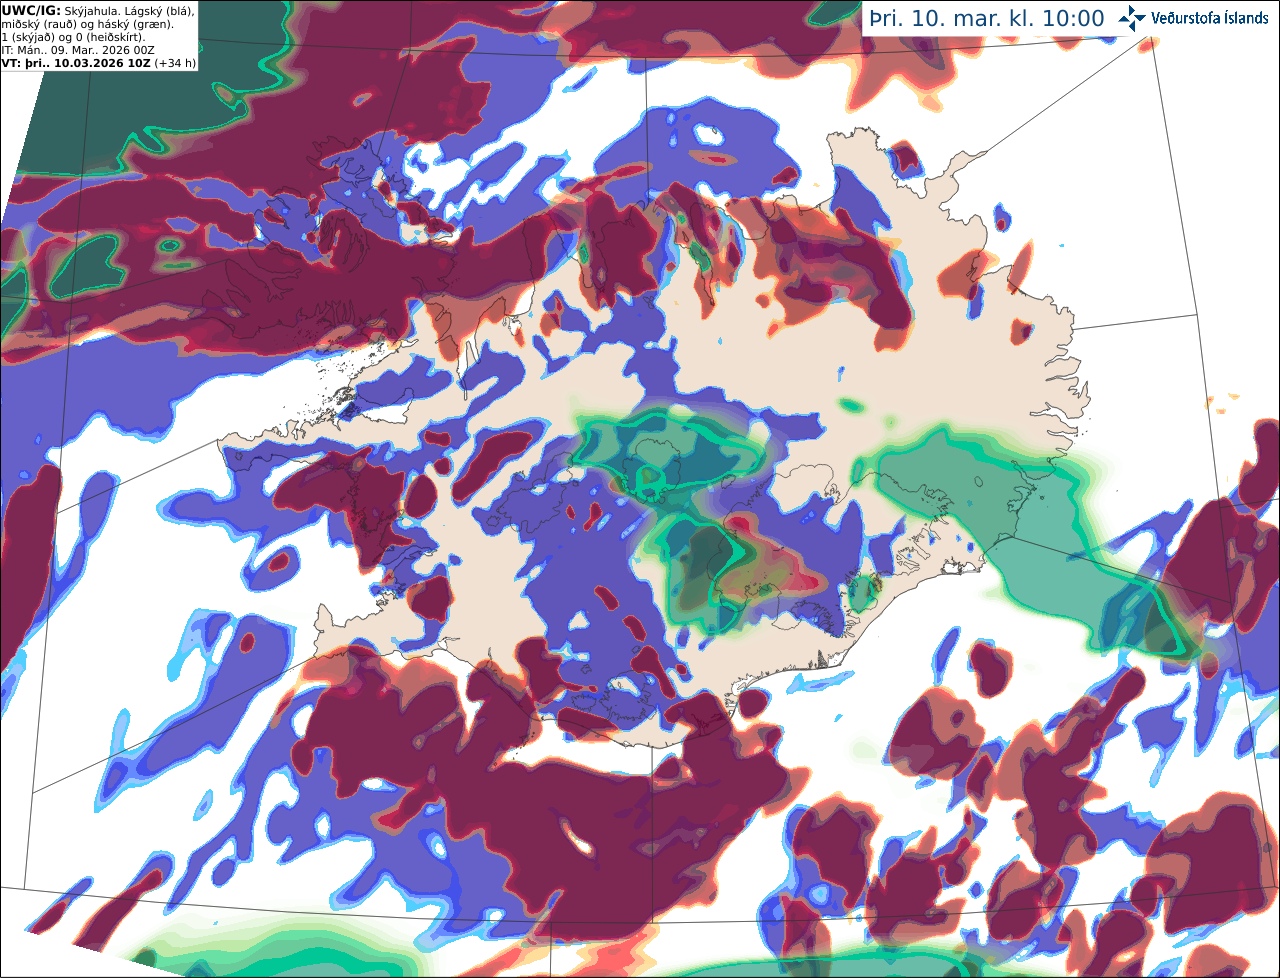1280x978 pixels.
Task: Click the '1 (skýjað) og 0 (heiðskírt).' line
Action: [x=74, y=36]
